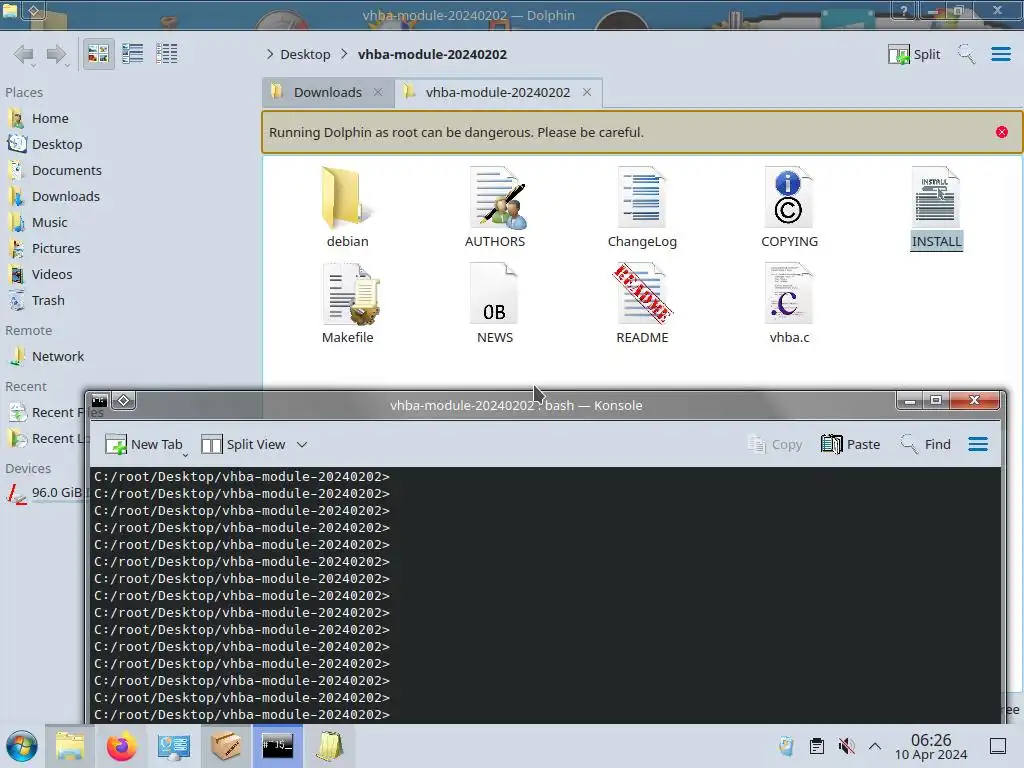Screen dimensions: 1024x768
Task: Select the INSTALL file
Action: click(x=936, y=208)
